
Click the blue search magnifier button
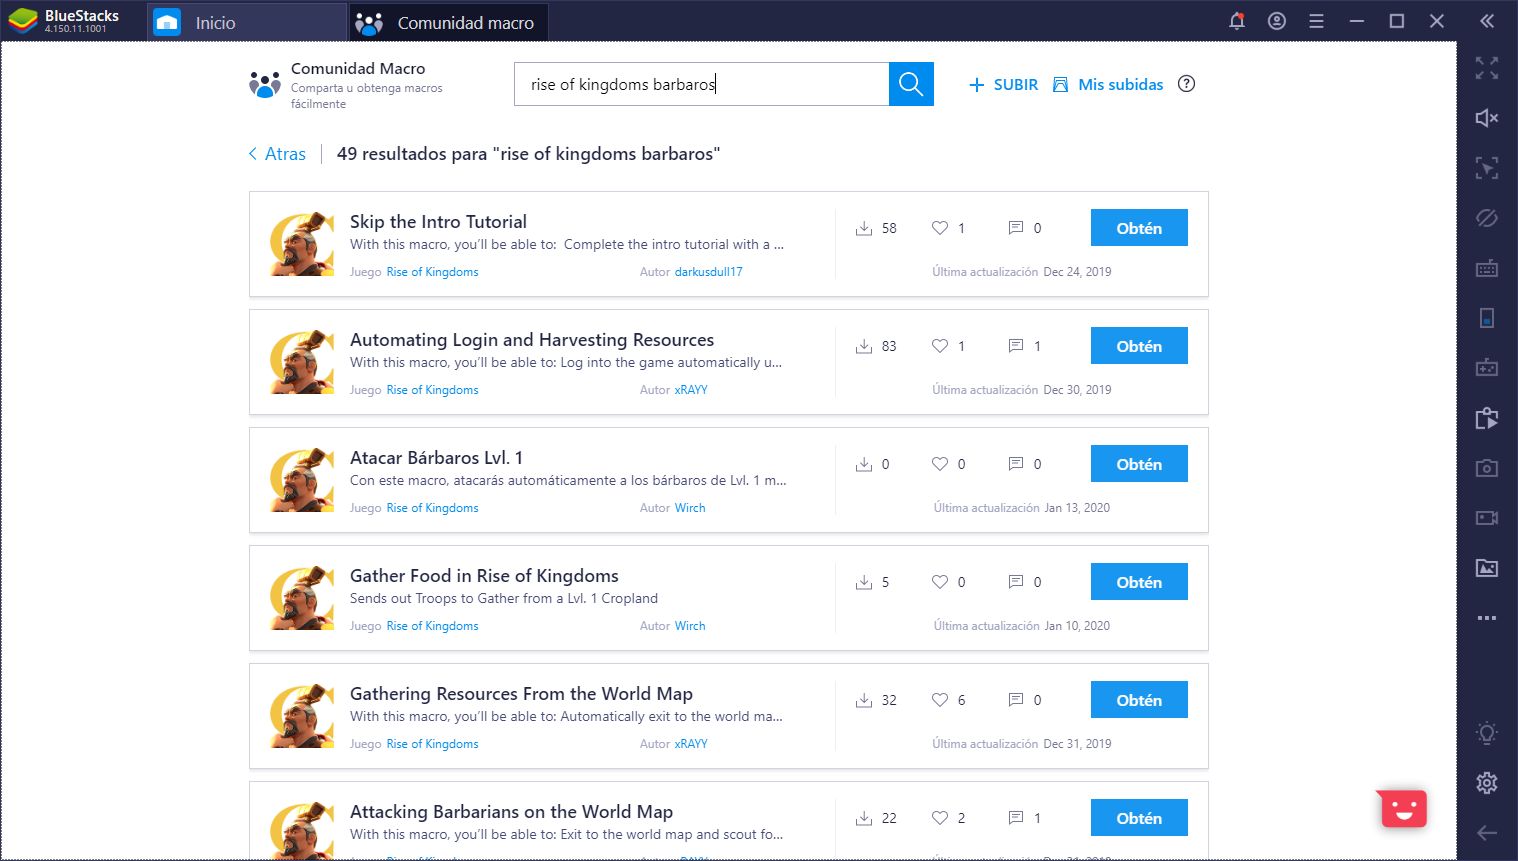pyautogui.click(x=911, y=84)
